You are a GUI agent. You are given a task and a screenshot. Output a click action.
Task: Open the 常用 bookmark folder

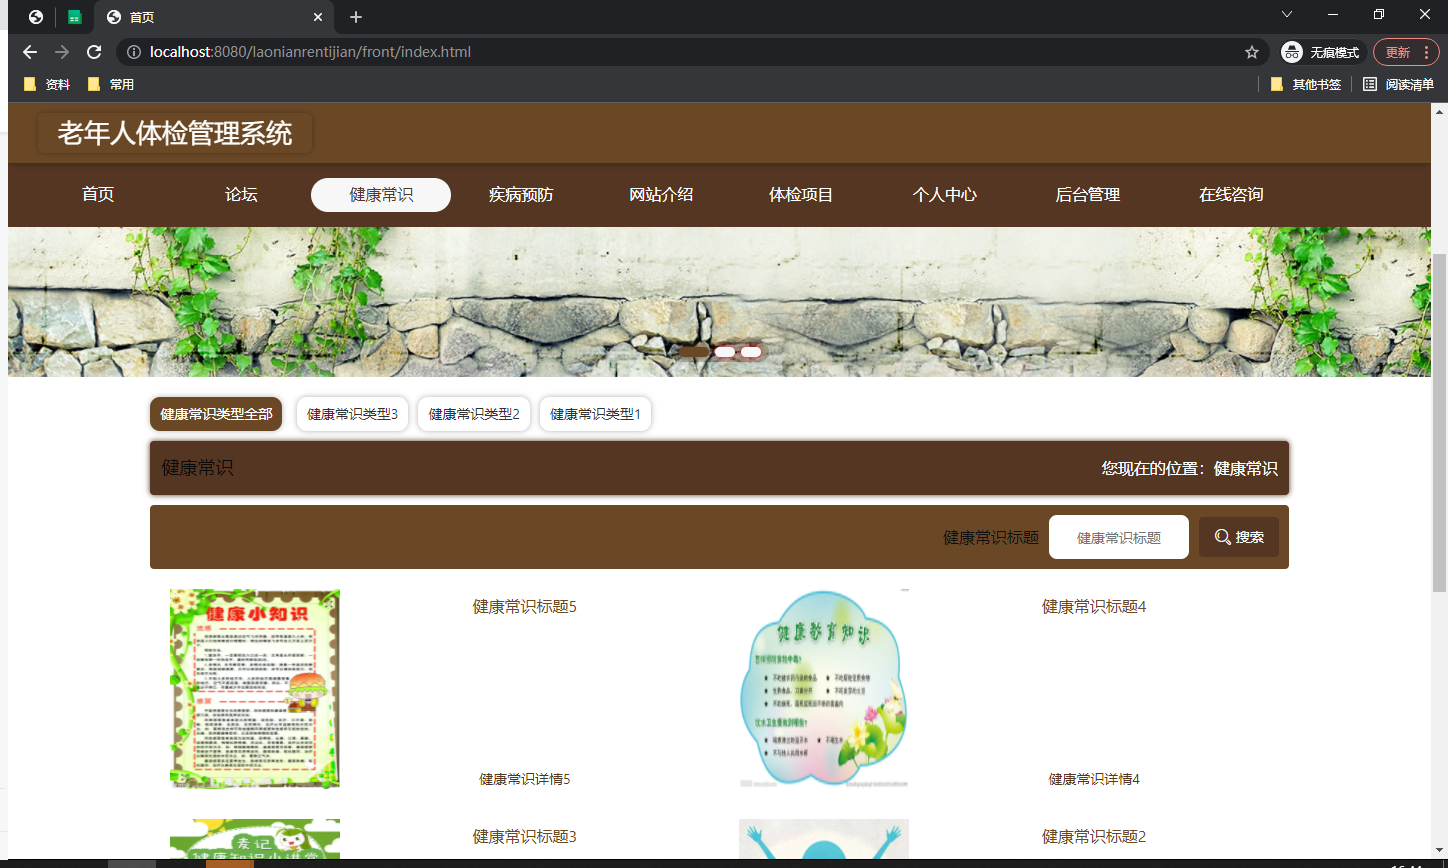click(111, 84)
